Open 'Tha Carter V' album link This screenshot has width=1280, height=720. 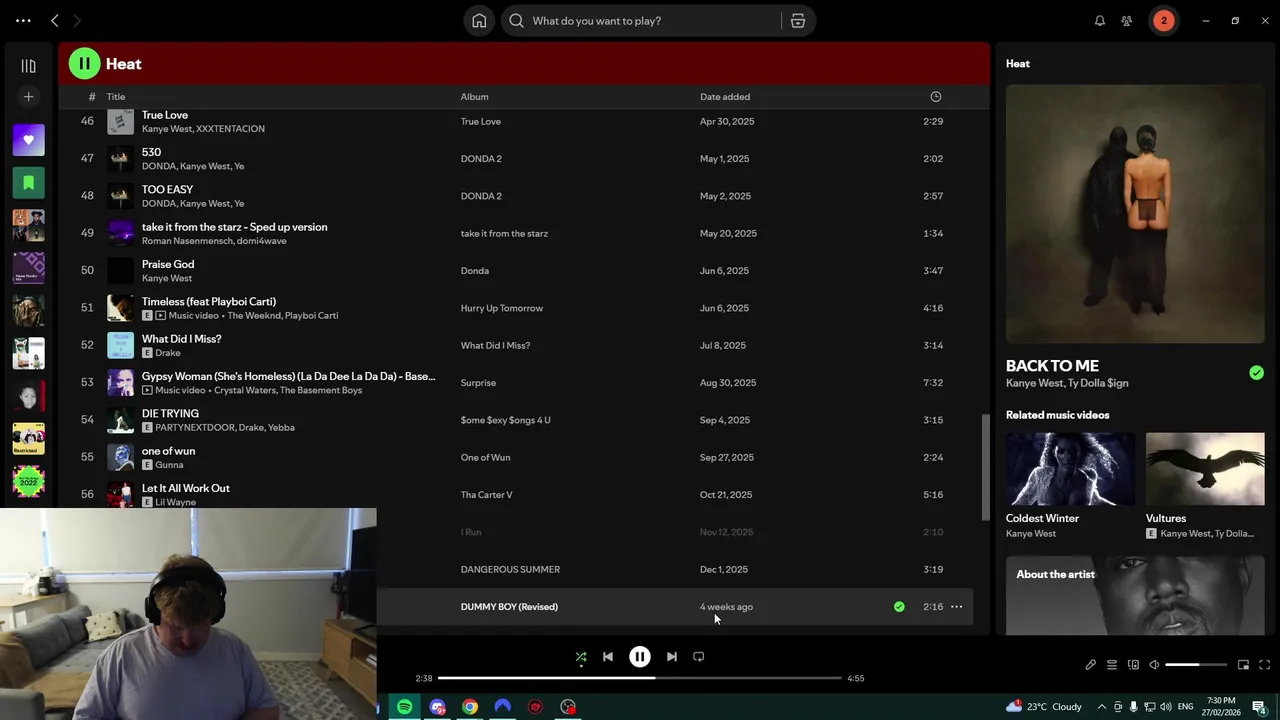[x=486, y=495]
